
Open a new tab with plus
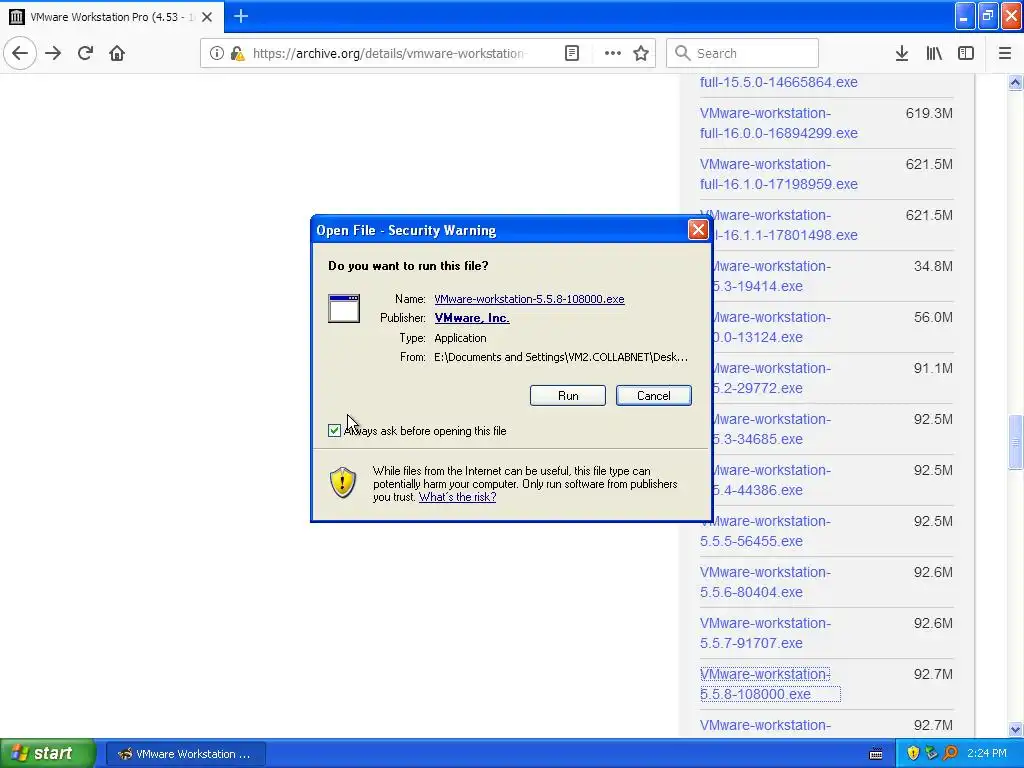tap(241, 16)
